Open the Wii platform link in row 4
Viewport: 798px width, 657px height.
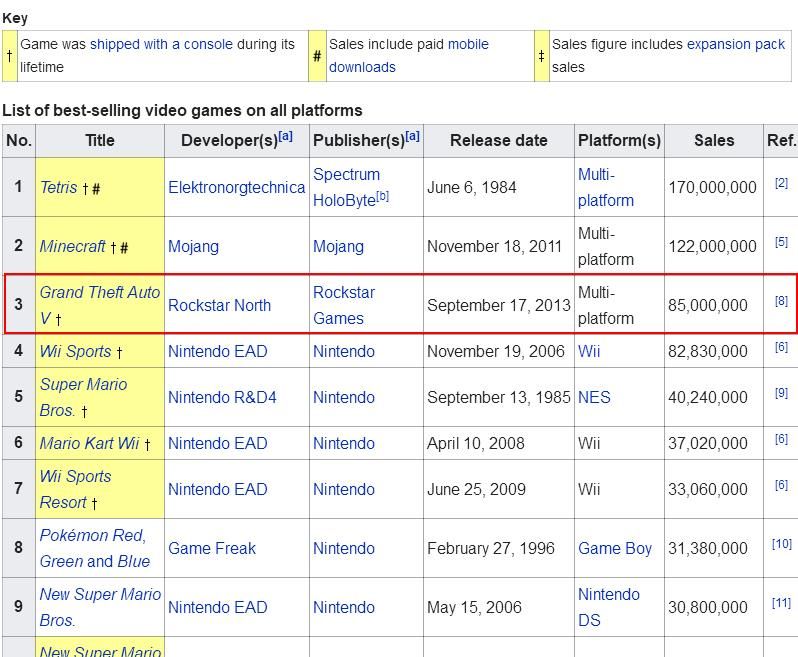589,351
